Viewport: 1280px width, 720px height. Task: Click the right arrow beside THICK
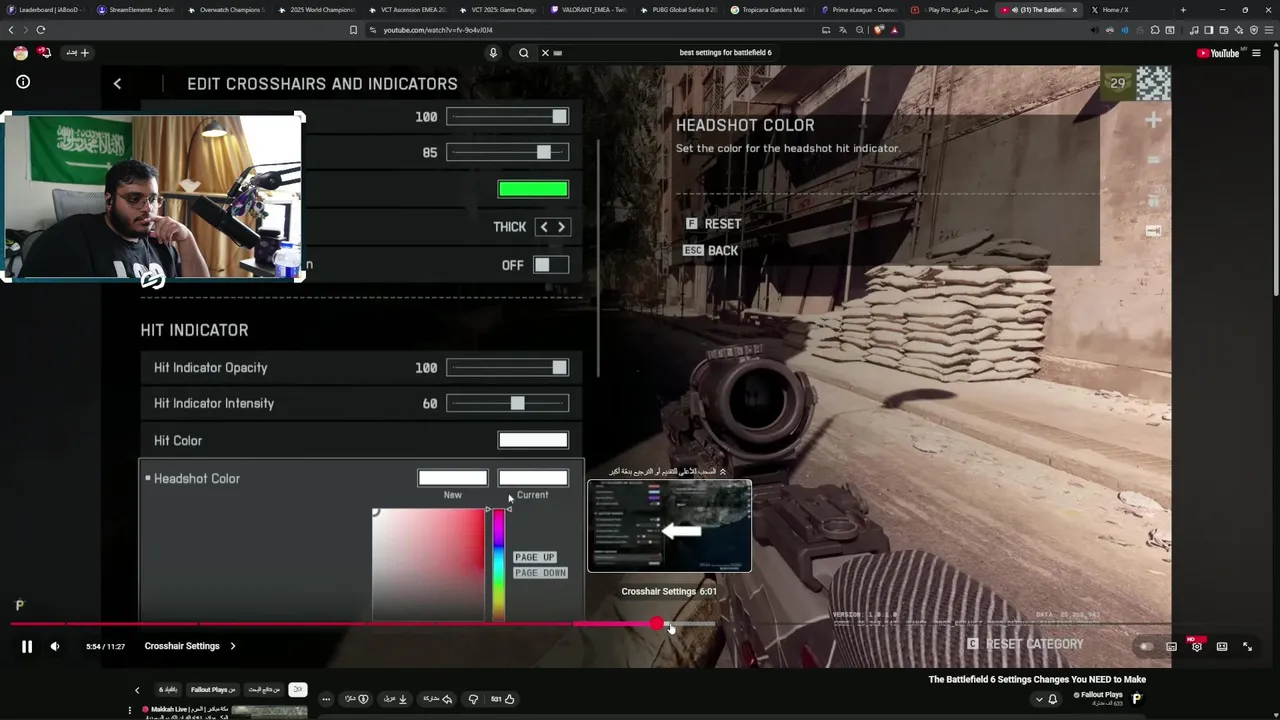561,227
